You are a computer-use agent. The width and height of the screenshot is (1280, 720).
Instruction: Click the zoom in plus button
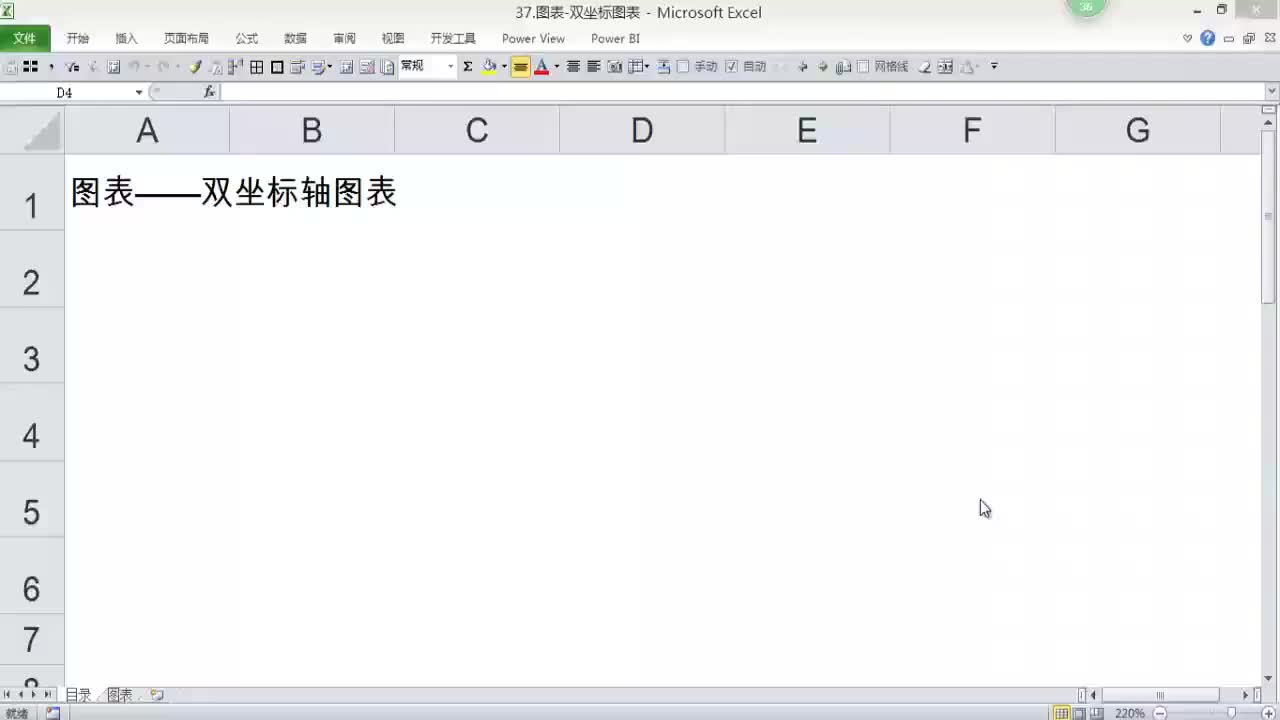click(1269, 713)
